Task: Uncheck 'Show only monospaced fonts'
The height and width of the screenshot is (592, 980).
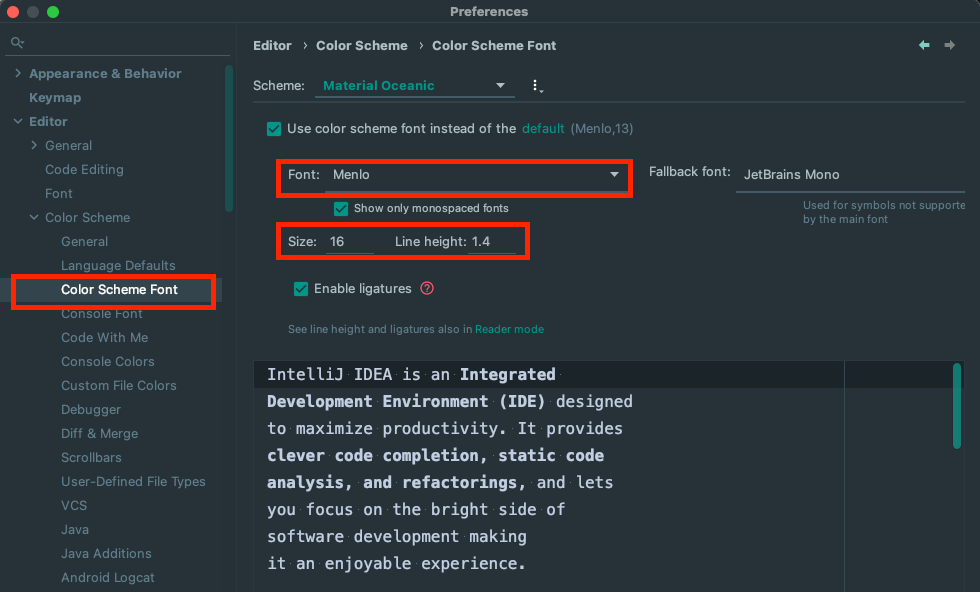Action: click(341, 209)
